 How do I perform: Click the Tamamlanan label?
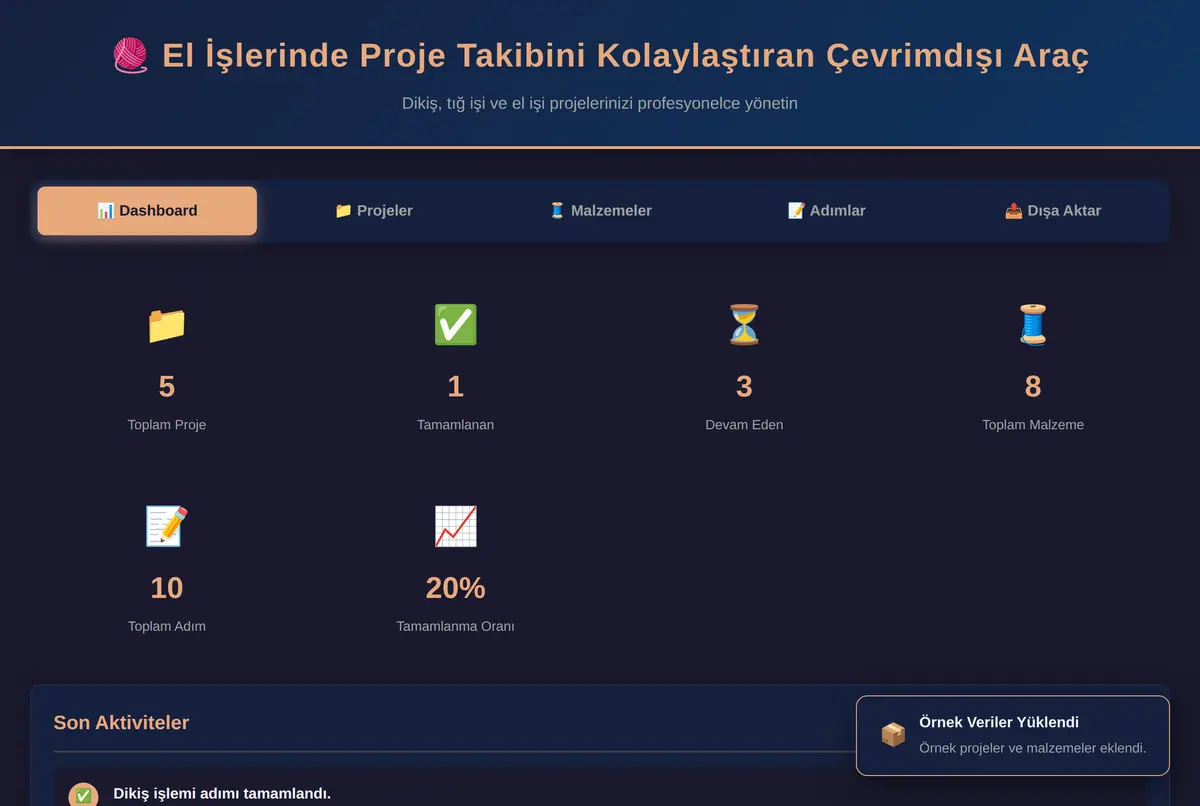[x=455, y=425]
